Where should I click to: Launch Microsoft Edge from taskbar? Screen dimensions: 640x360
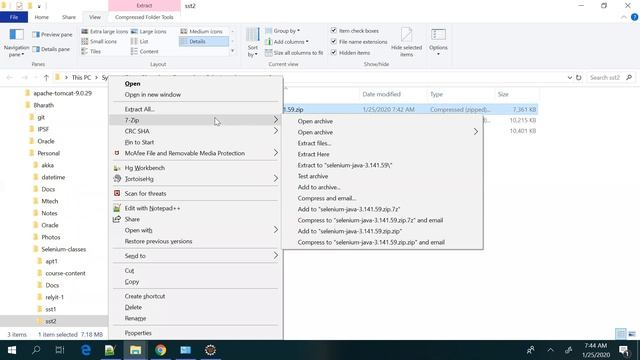pyautogui.click(x=86, y=350)
